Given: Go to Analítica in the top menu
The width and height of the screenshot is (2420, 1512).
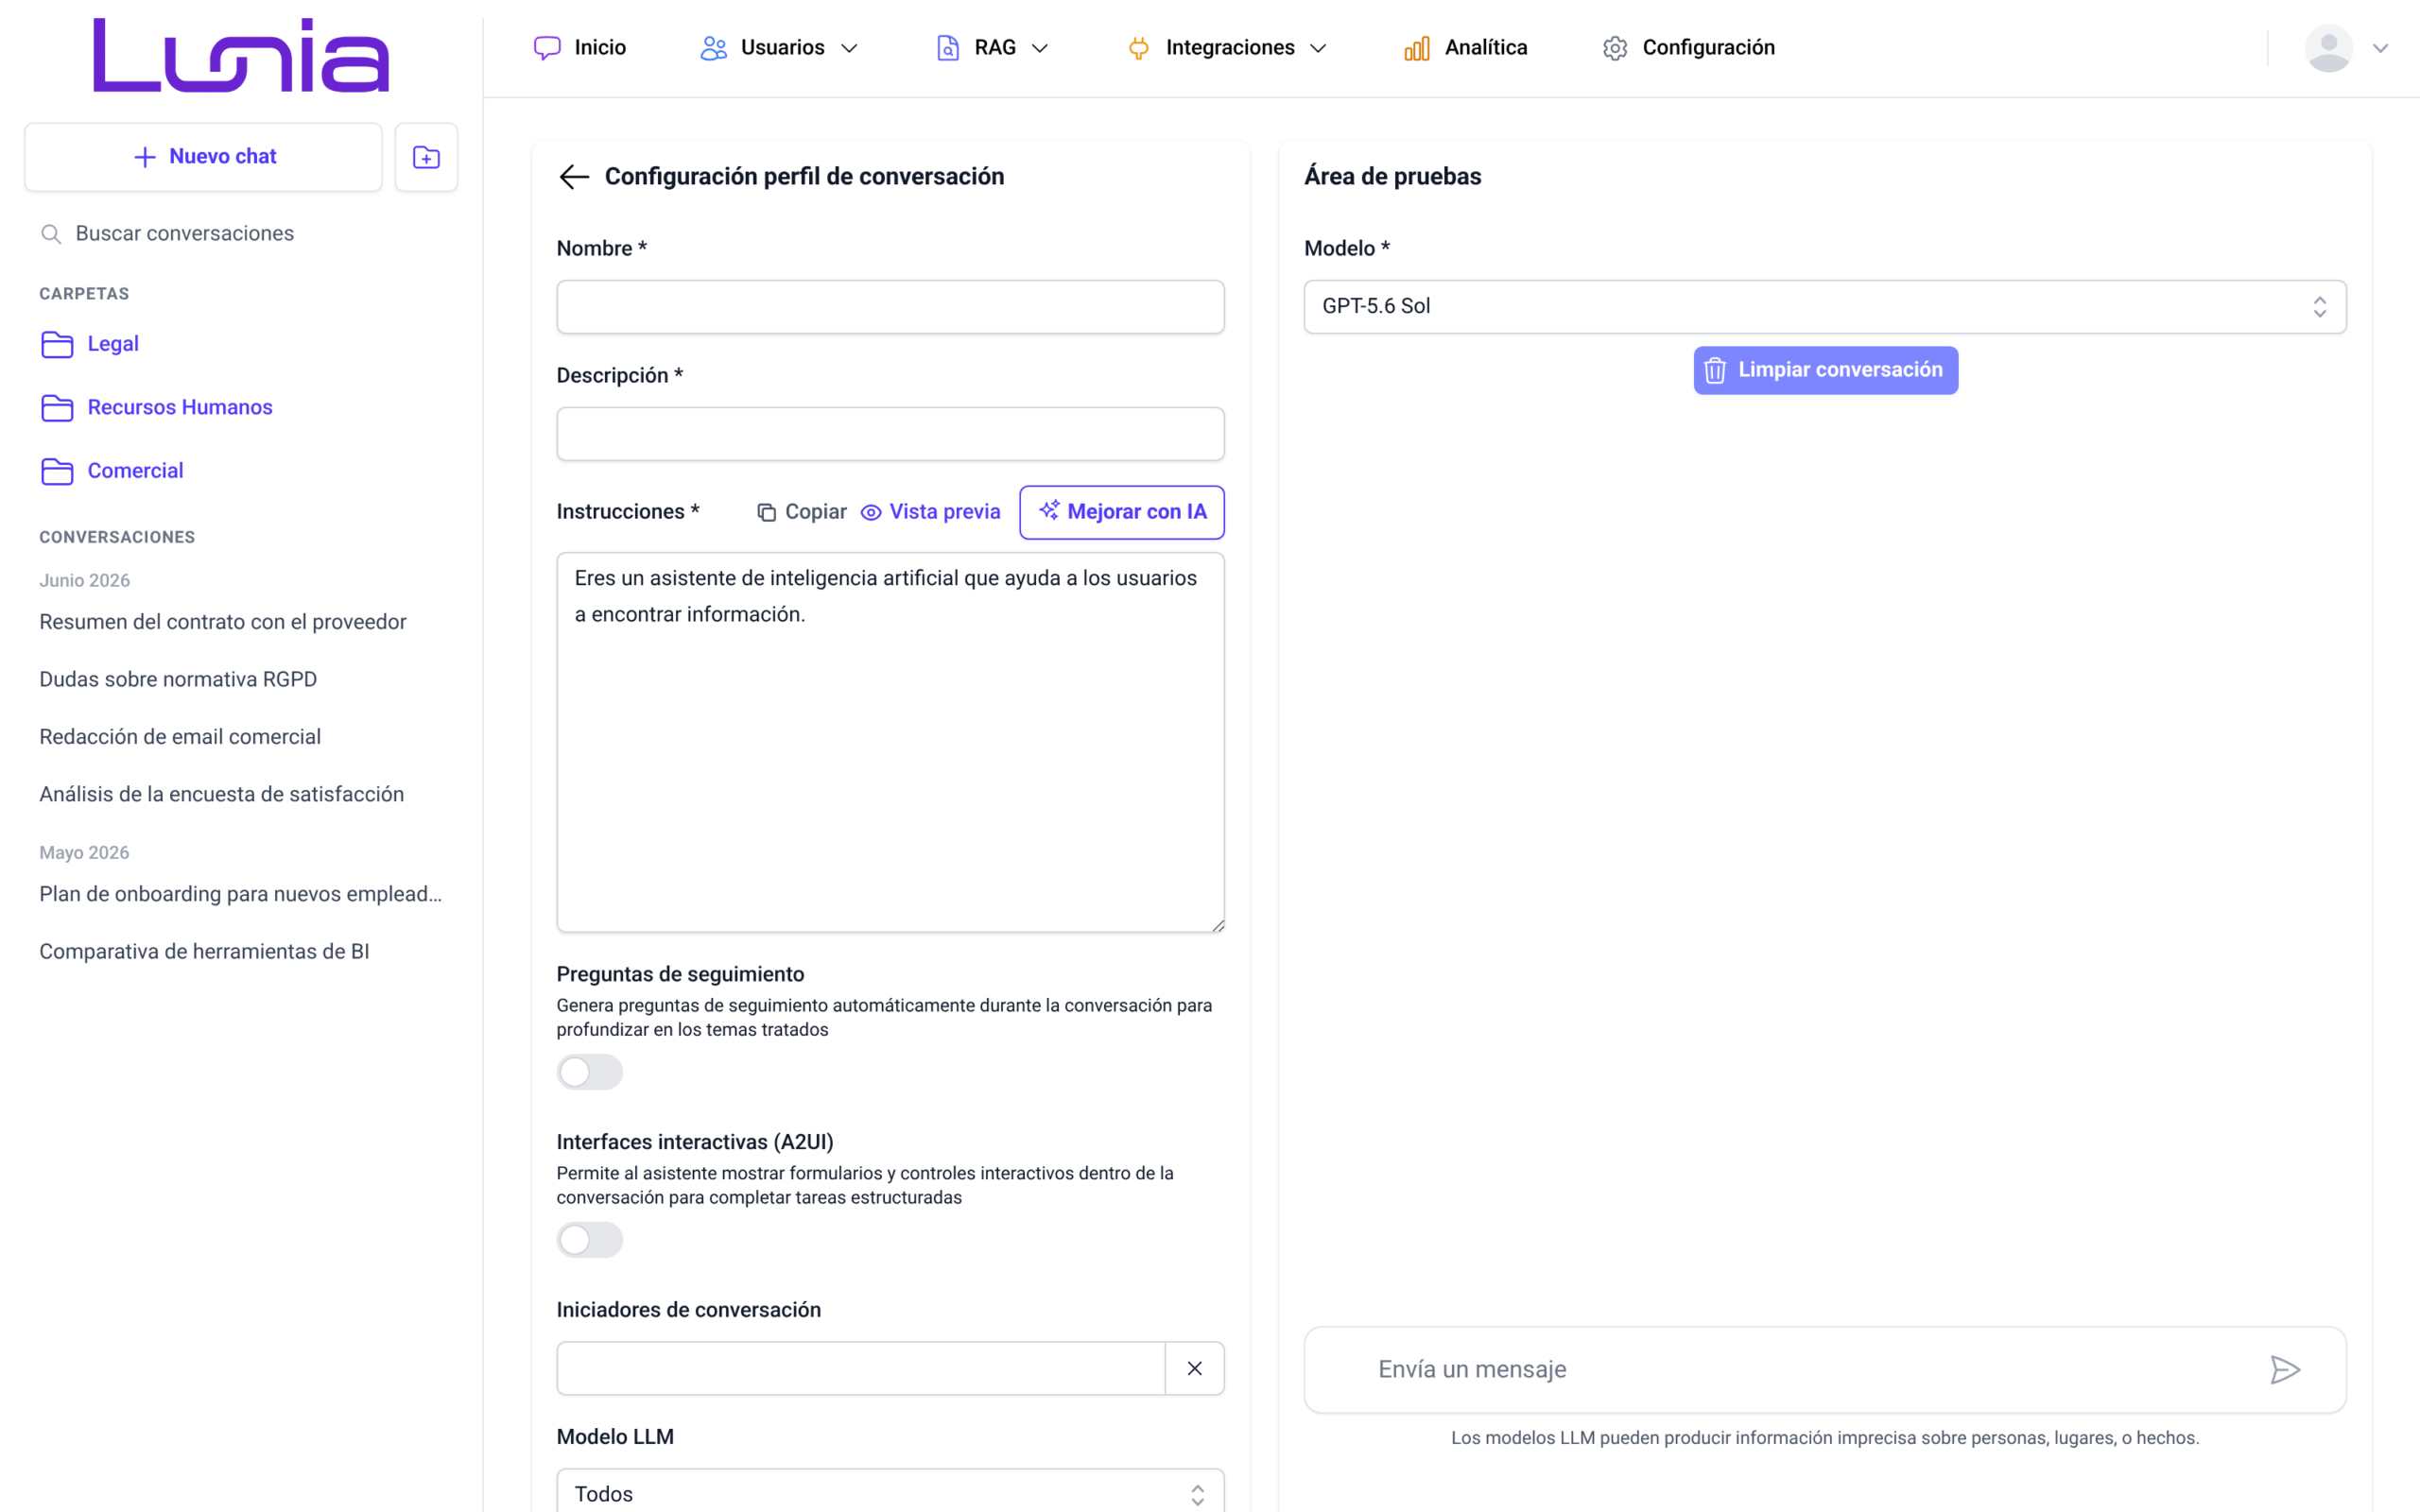Looking at the screenshot, I should tap(1466, 48).
